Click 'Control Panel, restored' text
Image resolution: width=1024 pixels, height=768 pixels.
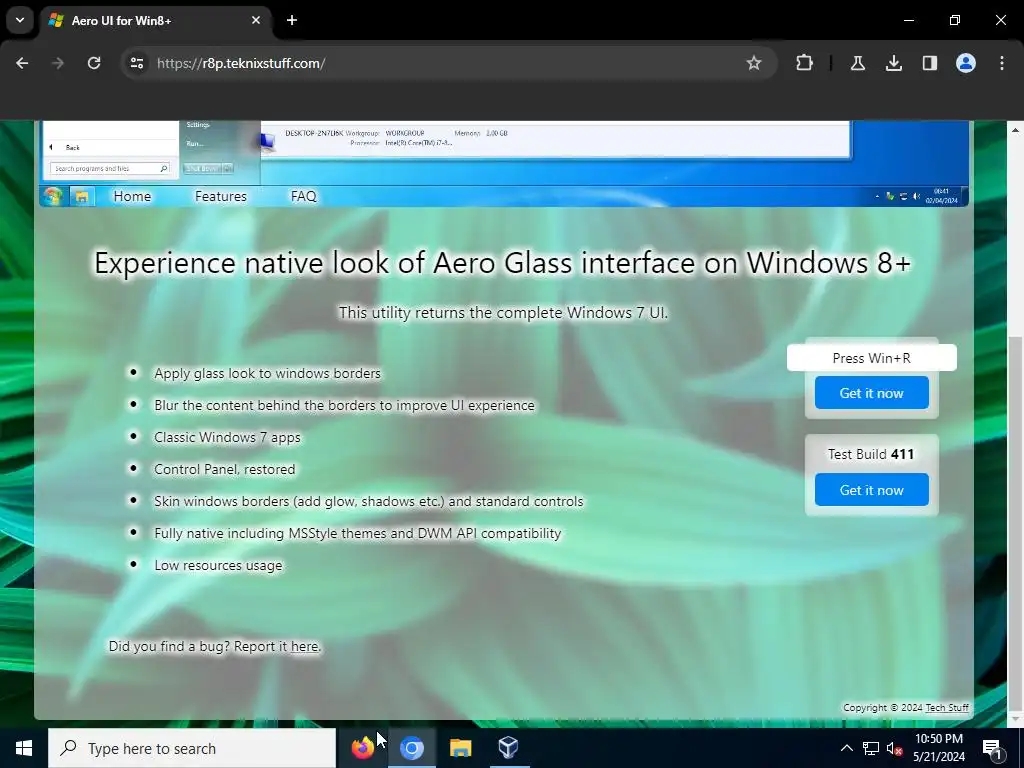tap(225, 470)
